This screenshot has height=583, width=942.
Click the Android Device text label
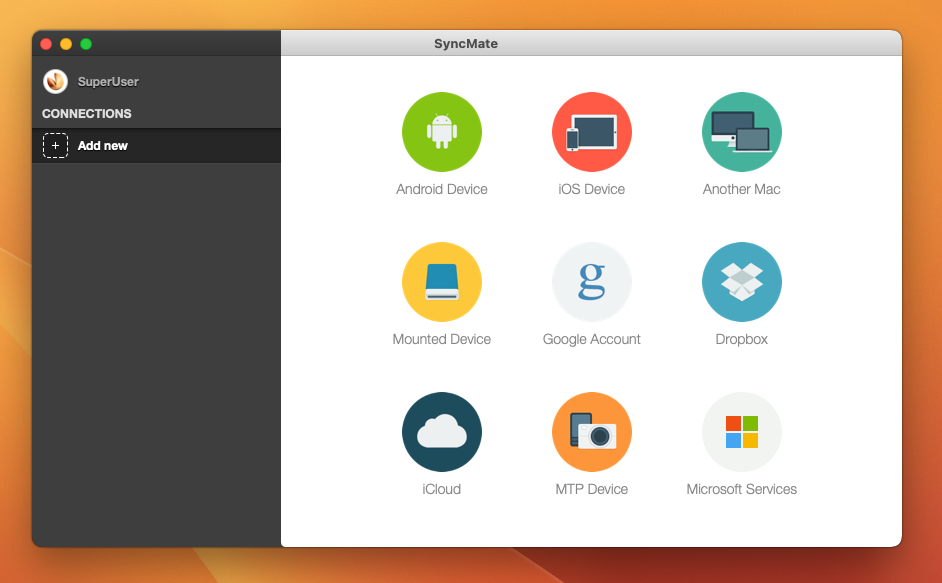[x=441, y=190]
